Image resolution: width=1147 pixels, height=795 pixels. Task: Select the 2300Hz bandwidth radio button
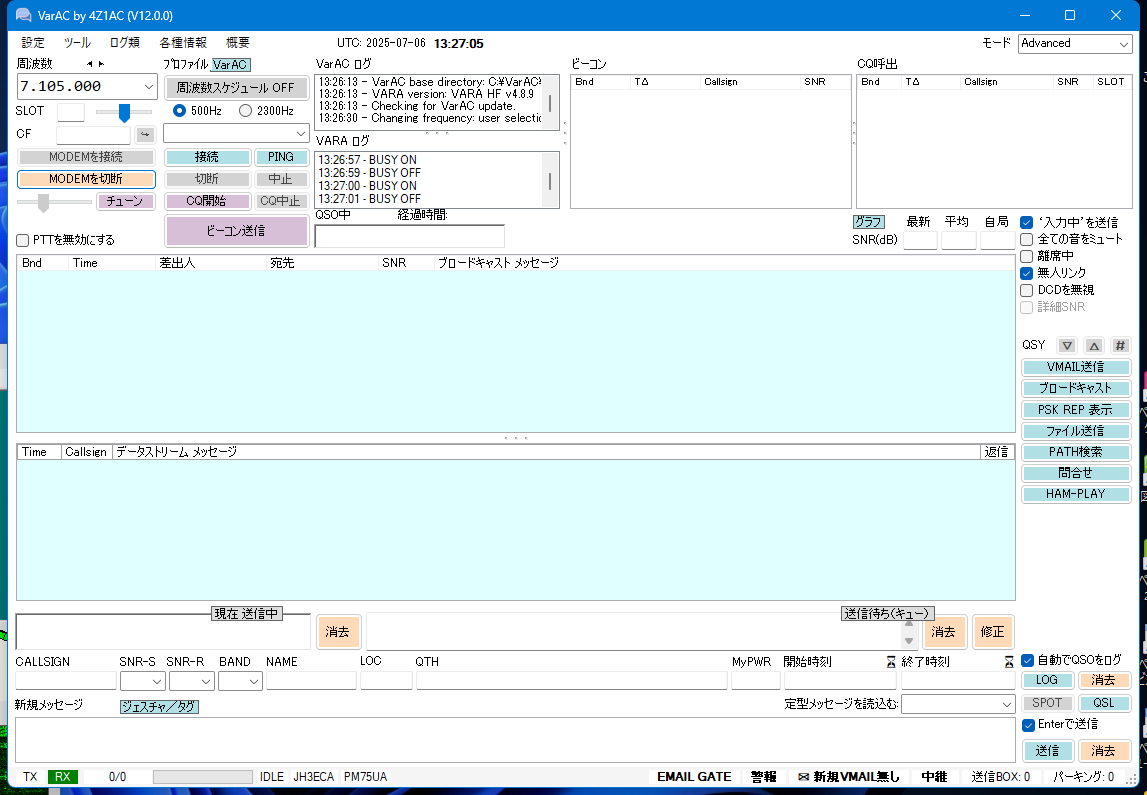245,110
